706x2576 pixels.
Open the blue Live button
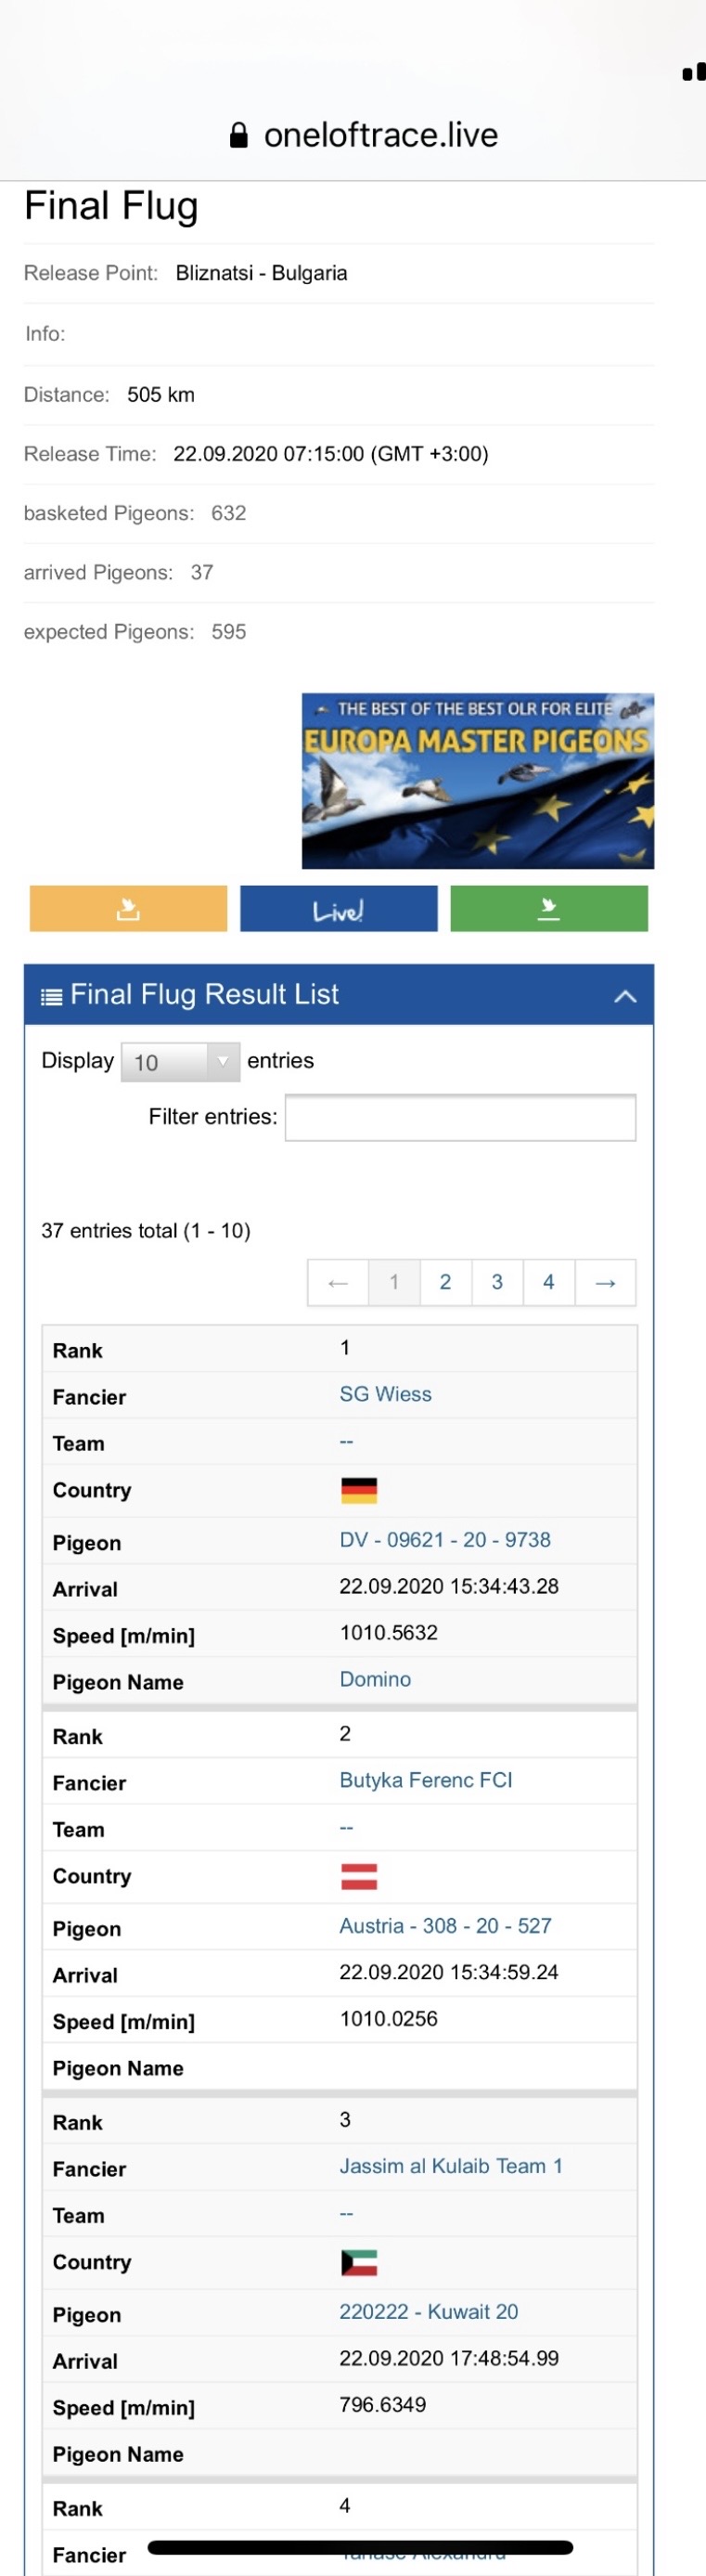338,908
